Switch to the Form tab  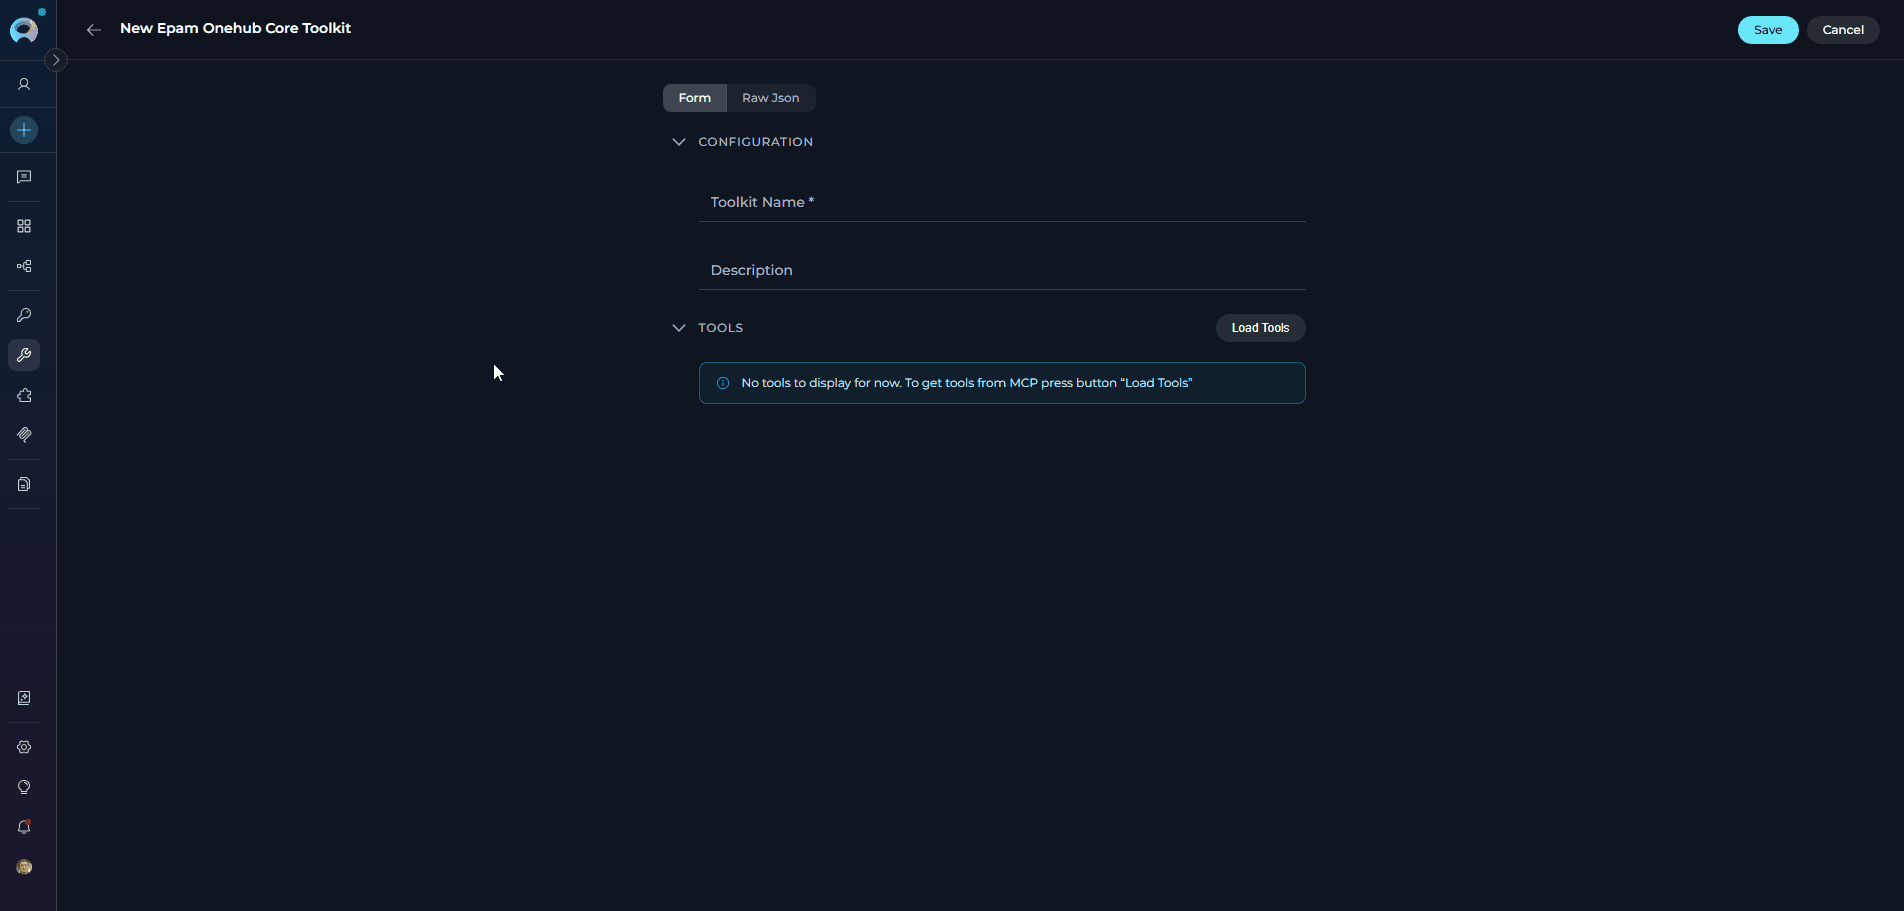click(x=695, y=98)
